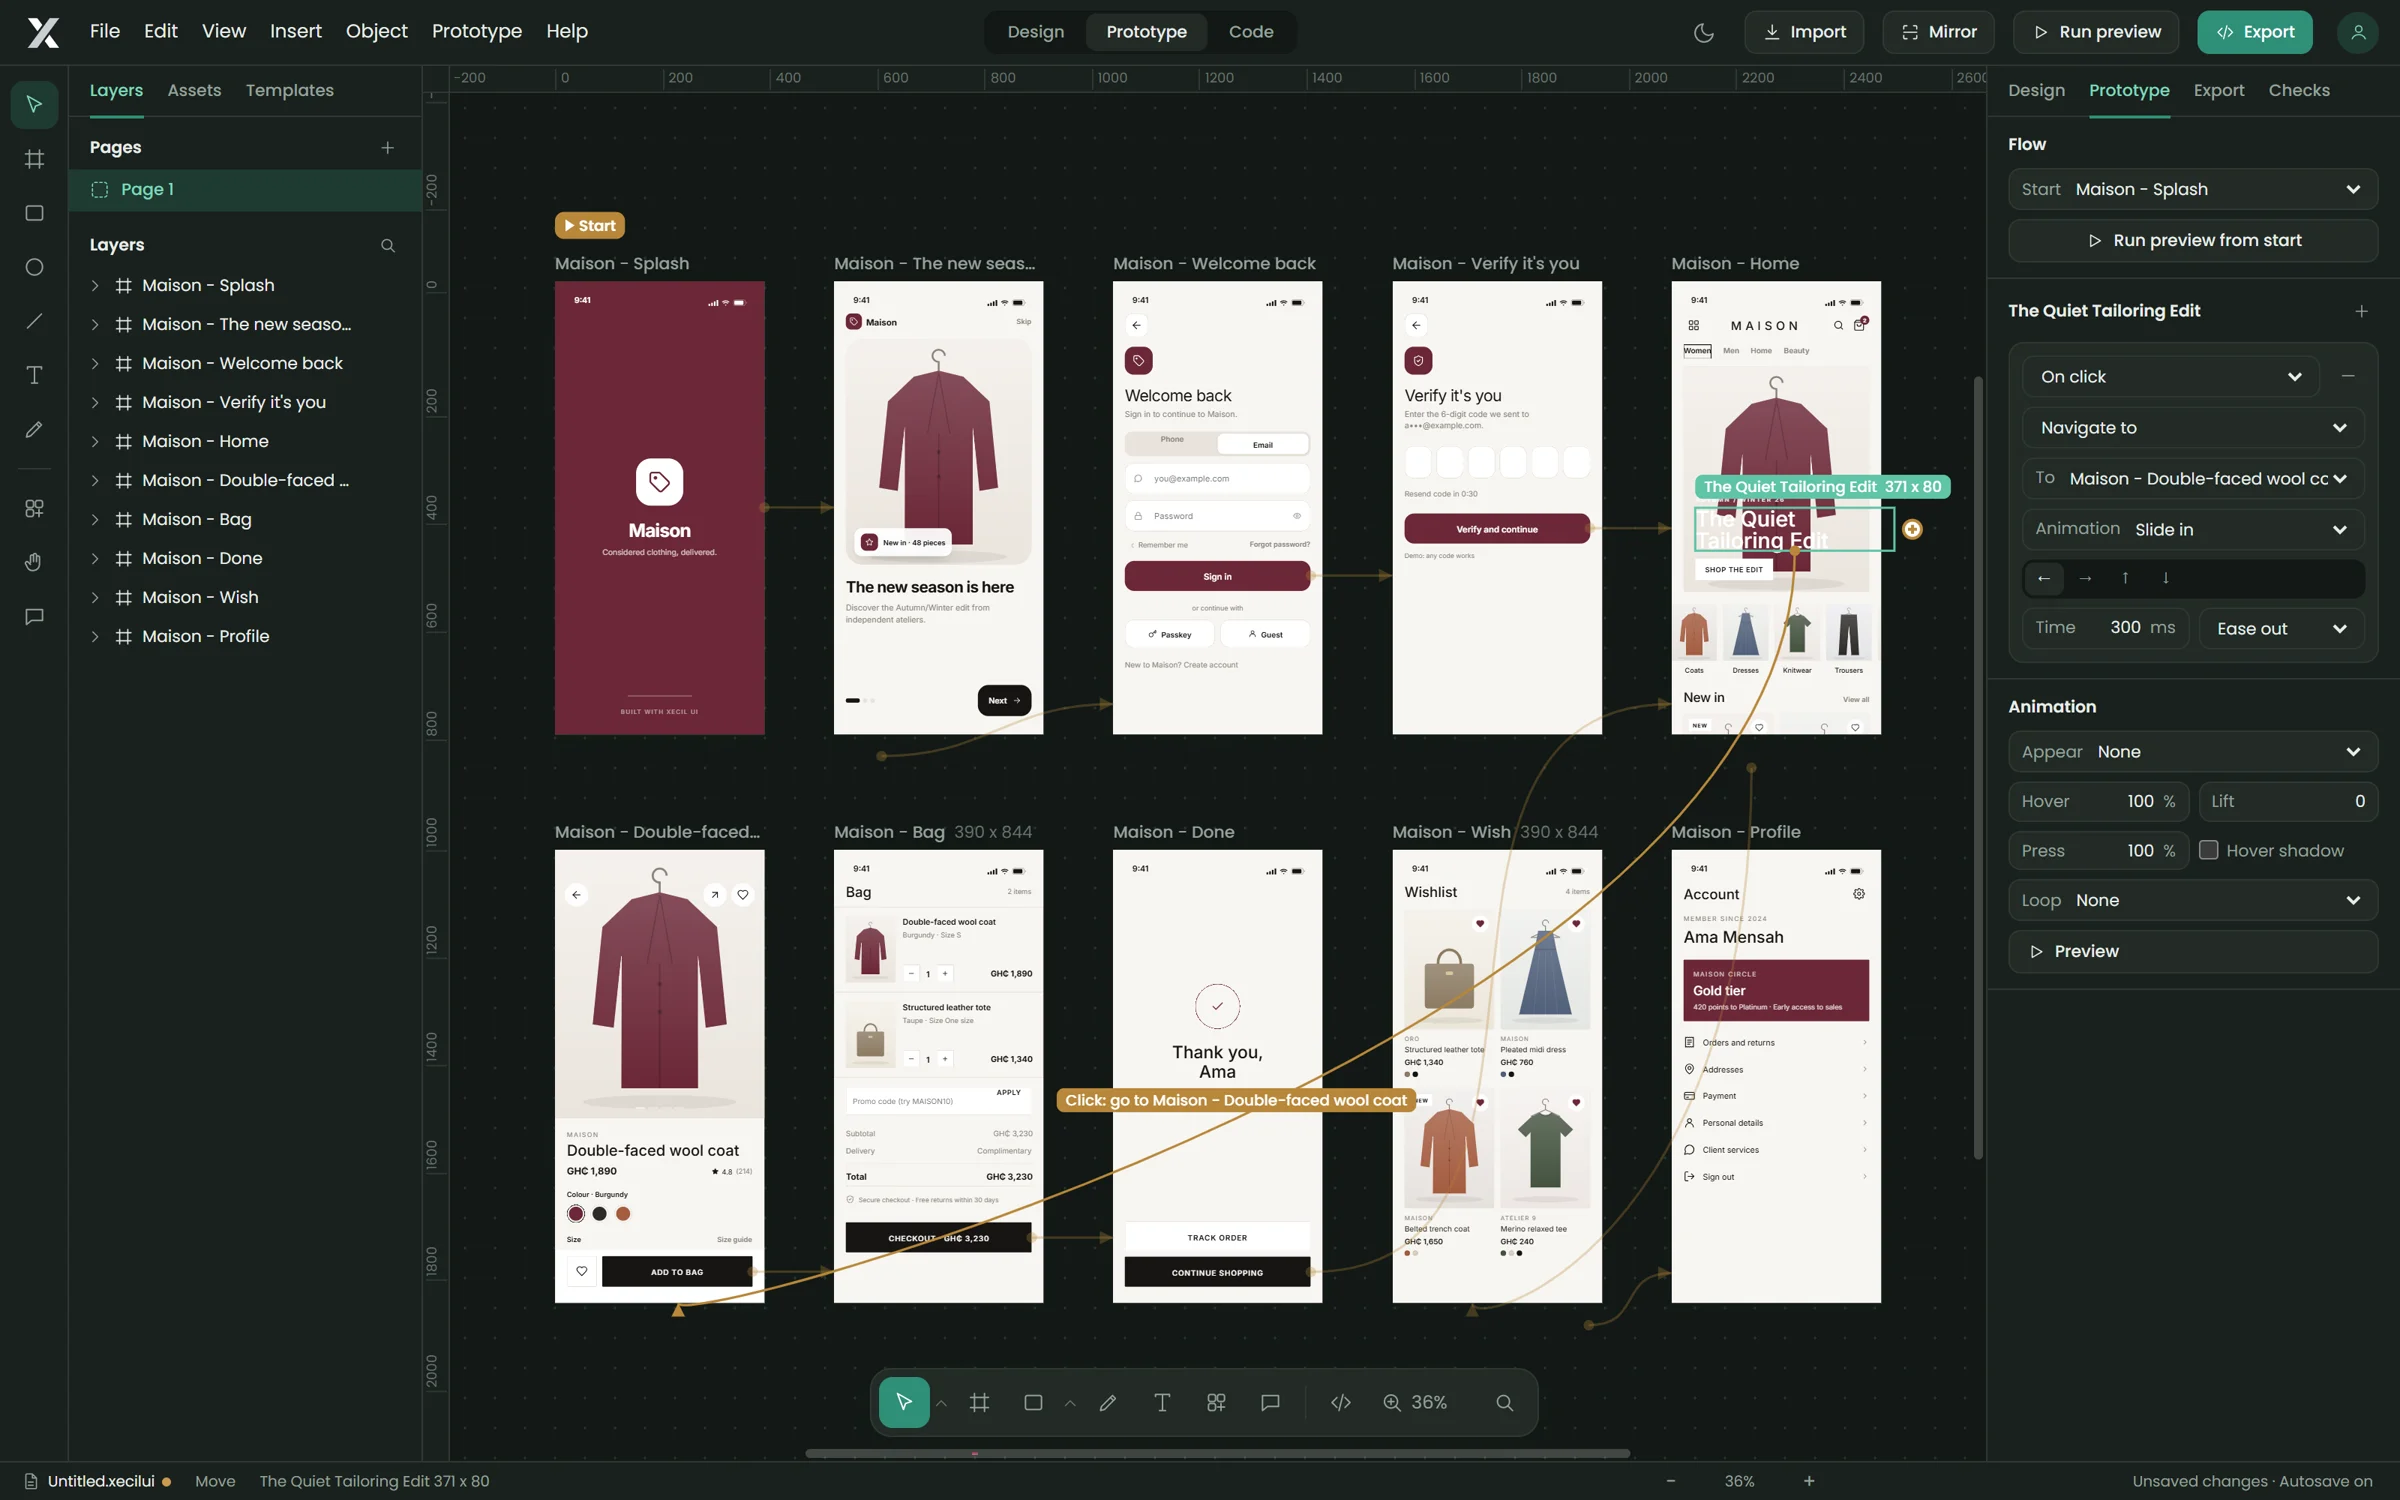Select the Line tool in left sidebar
Screen dimensions: 2400x1500
34,321
